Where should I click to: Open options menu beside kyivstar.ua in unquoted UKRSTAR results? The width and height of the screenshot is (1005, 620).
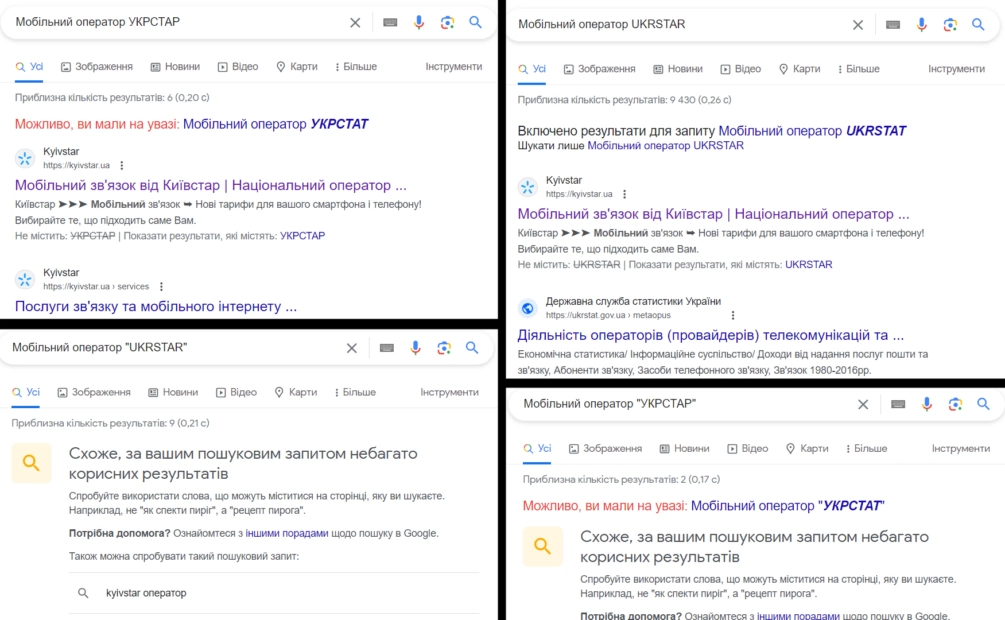(x=624, y=194)
